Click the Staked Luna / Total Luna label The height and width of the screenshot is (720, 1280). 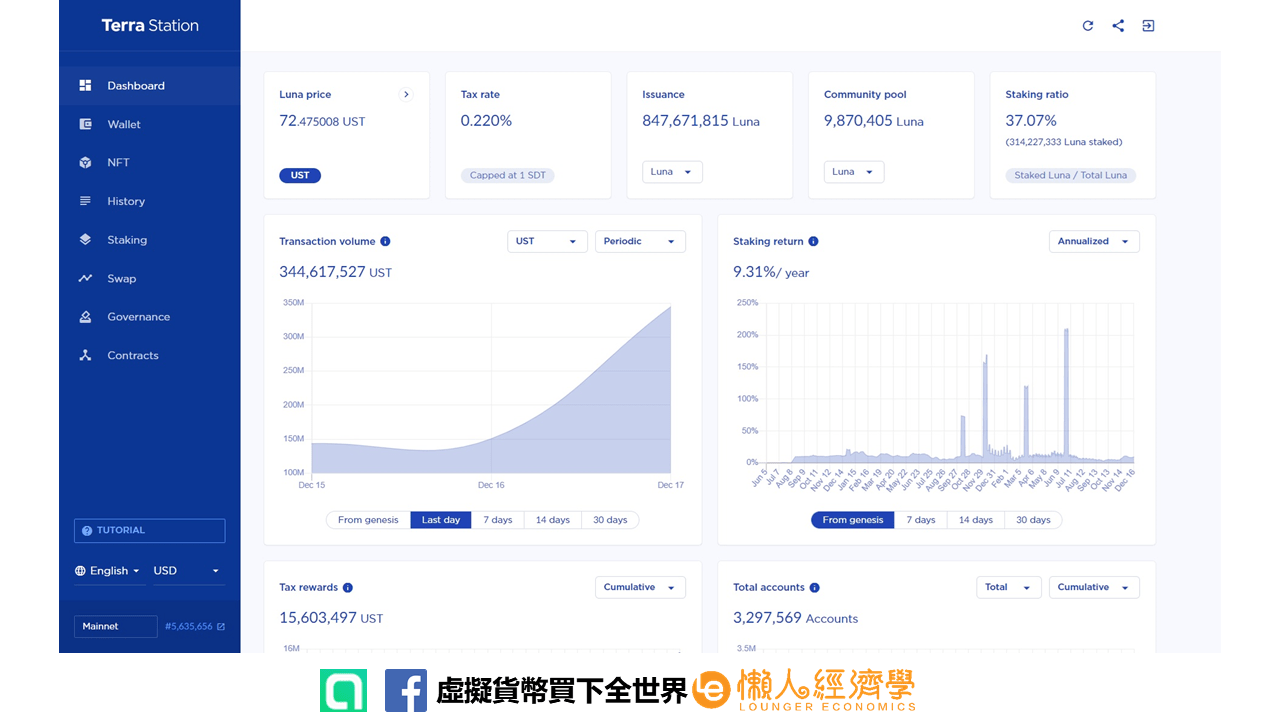pyautogui.click(x=1071, y=175)
